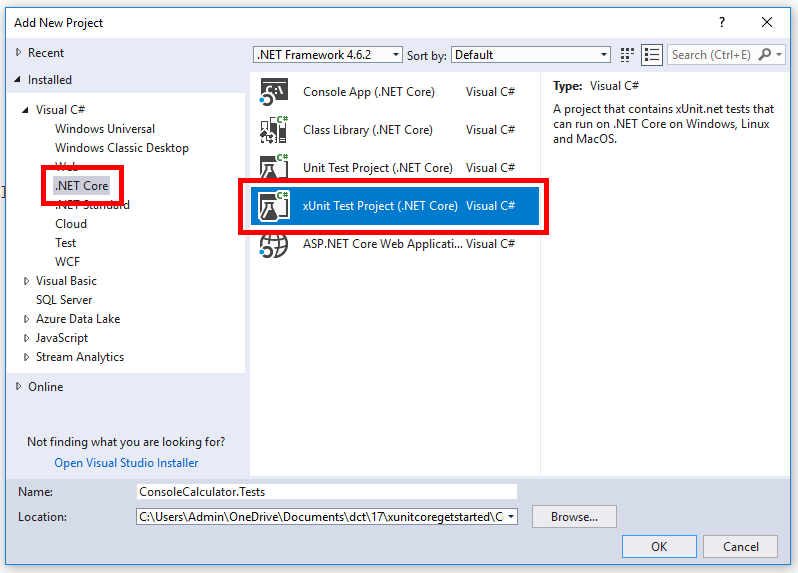The image size is (798, 573).
Task: Select the .NET Core category
Action: coord(82,186)
